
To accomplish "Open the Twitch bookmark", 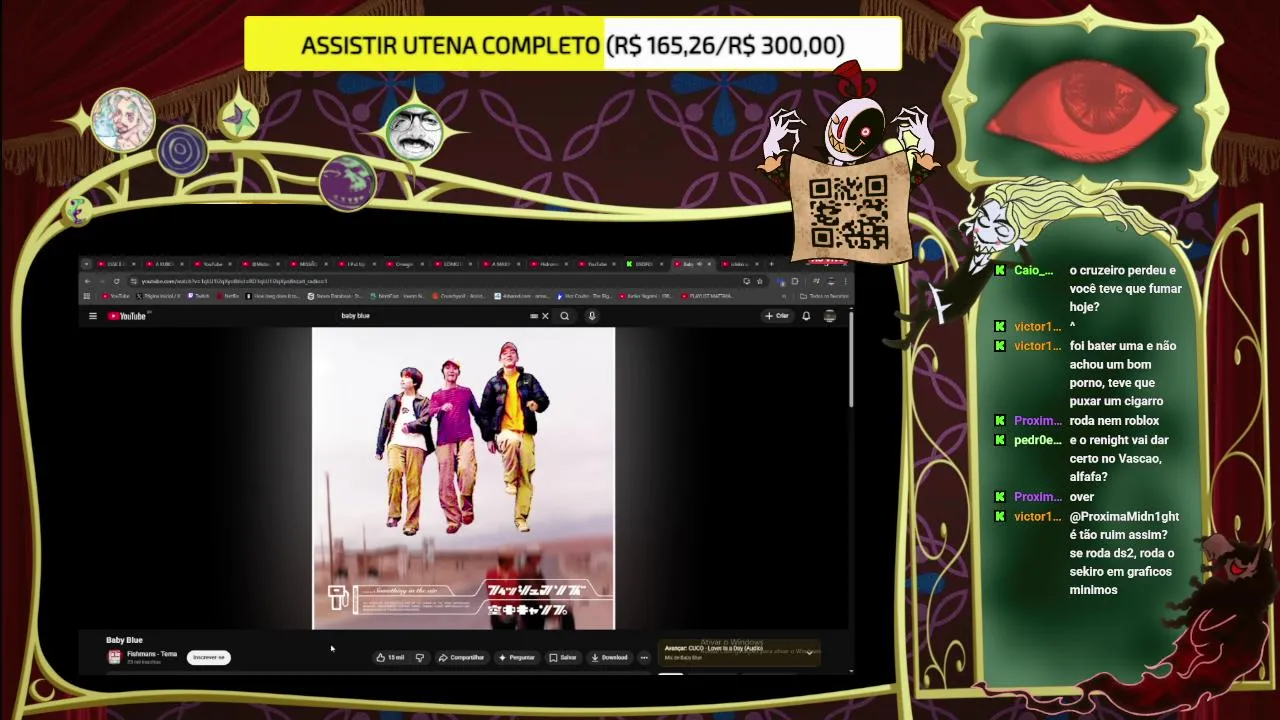I will click(198, 296).
